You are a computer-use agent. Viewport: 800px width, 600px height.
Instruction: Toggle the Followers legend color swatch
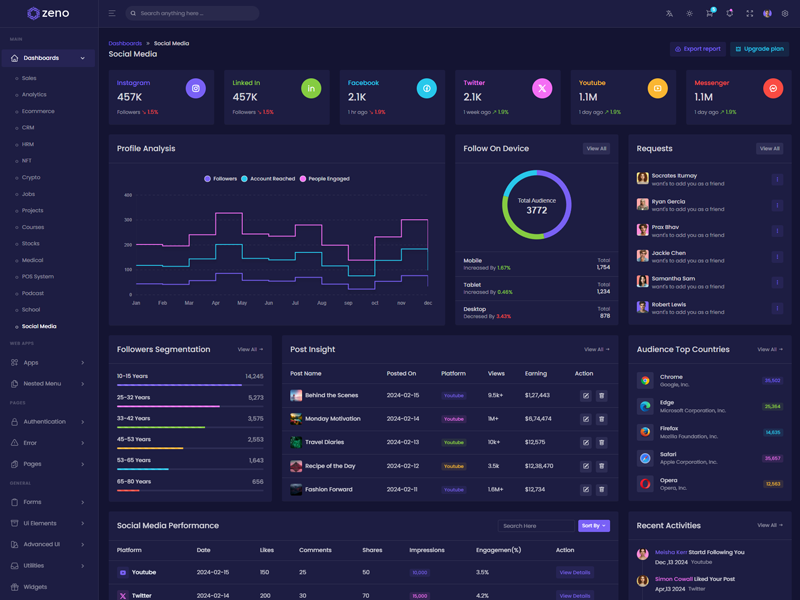(x=207, y=179)
